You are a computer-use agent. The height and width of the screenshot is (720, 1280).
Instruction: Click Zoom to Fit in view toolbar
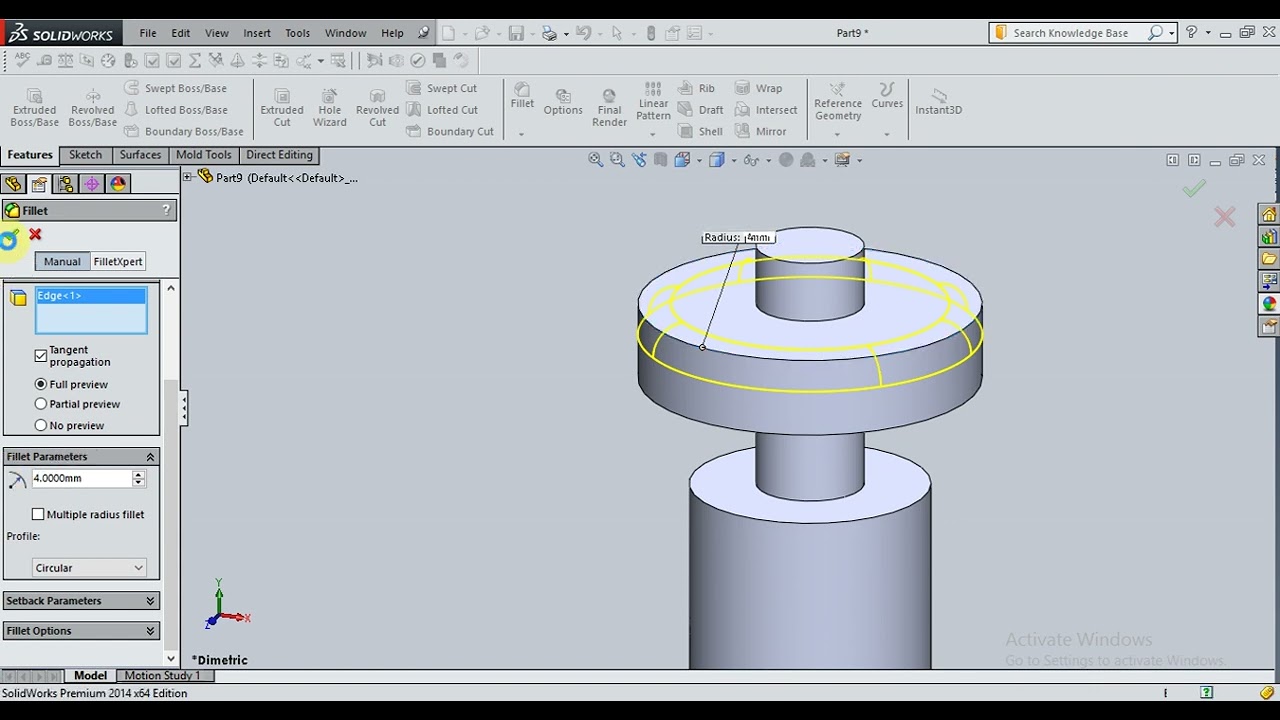(596, 160)
